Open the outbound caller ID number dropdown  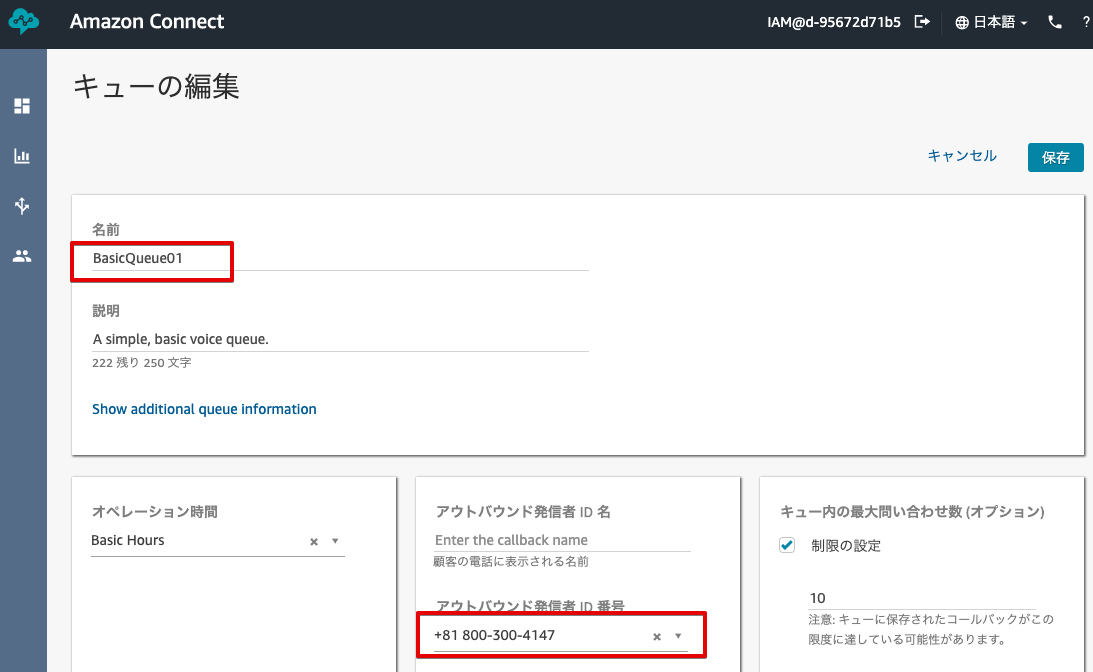click(x=678, y=635)
